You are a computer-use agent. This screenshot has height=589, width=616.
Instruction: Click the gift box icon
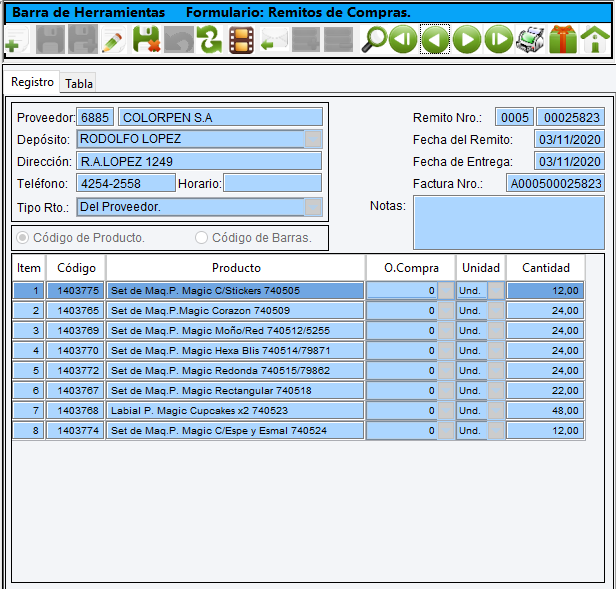[x=563, y=41]
